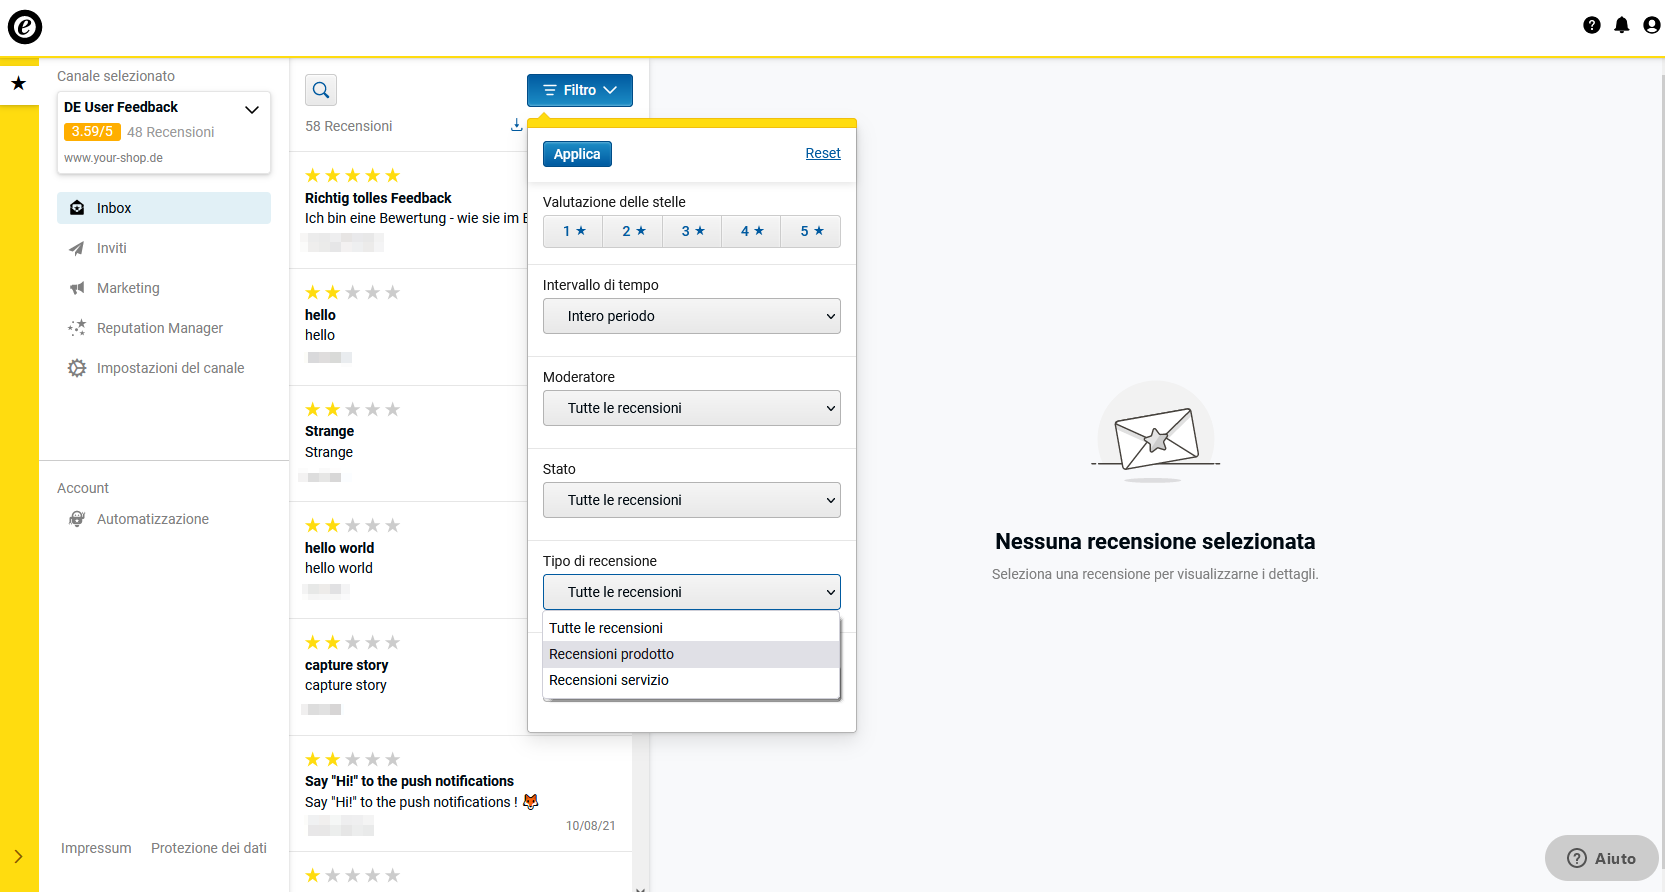This screenshot has height=892, width=1665.
Task: Click the Impostazioni del canale gear icon
Action: (x=77, y=368)
